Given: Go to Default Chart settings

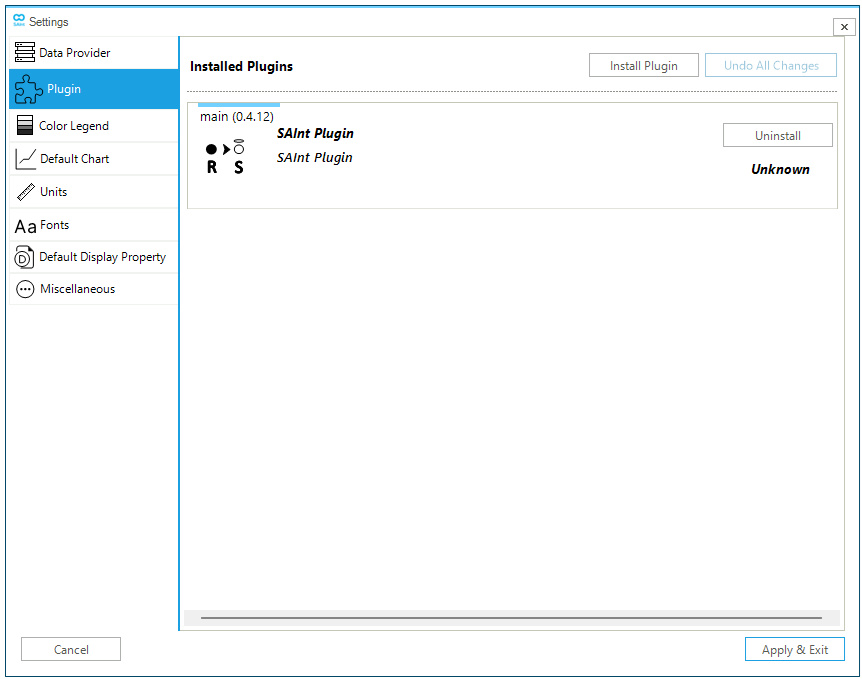Looking at the screenshot, I should point(93,159).
